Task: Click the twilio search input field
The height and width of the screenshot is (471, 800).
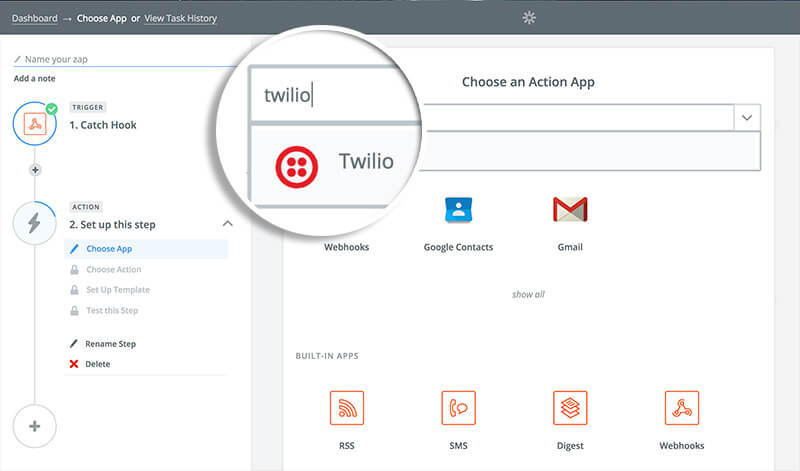Action: click(334, 95)
